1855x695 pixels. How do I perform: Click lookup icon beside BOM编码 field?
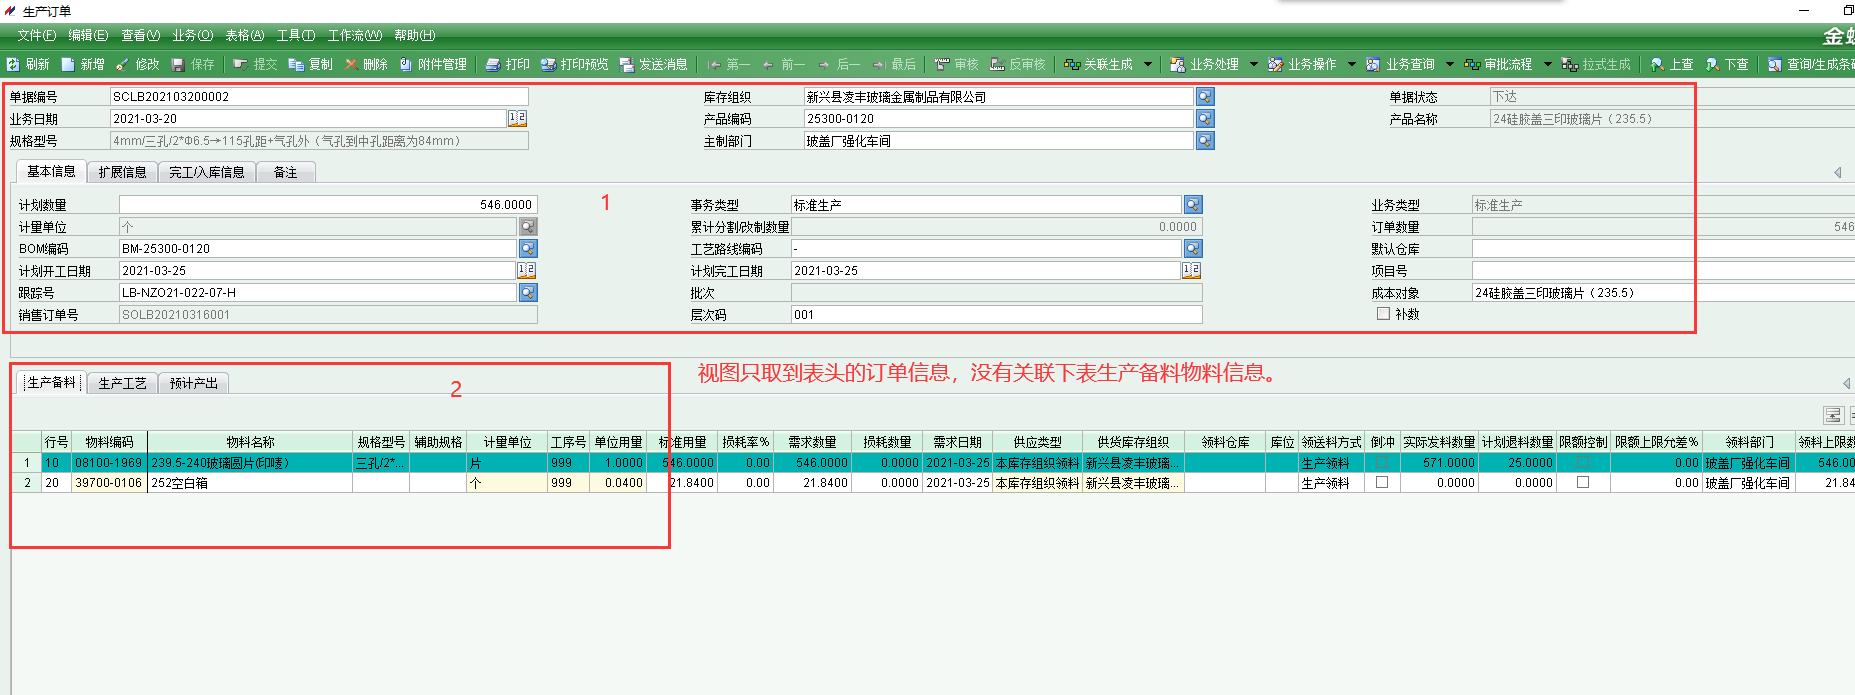click(x=528, y=249)
